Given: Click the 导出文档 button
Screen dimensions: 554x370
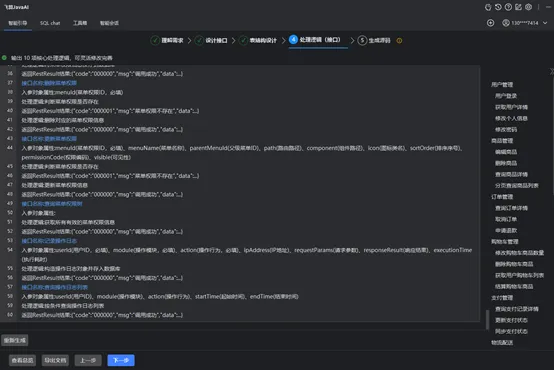Looking at the screenshot, I should 55,360.
